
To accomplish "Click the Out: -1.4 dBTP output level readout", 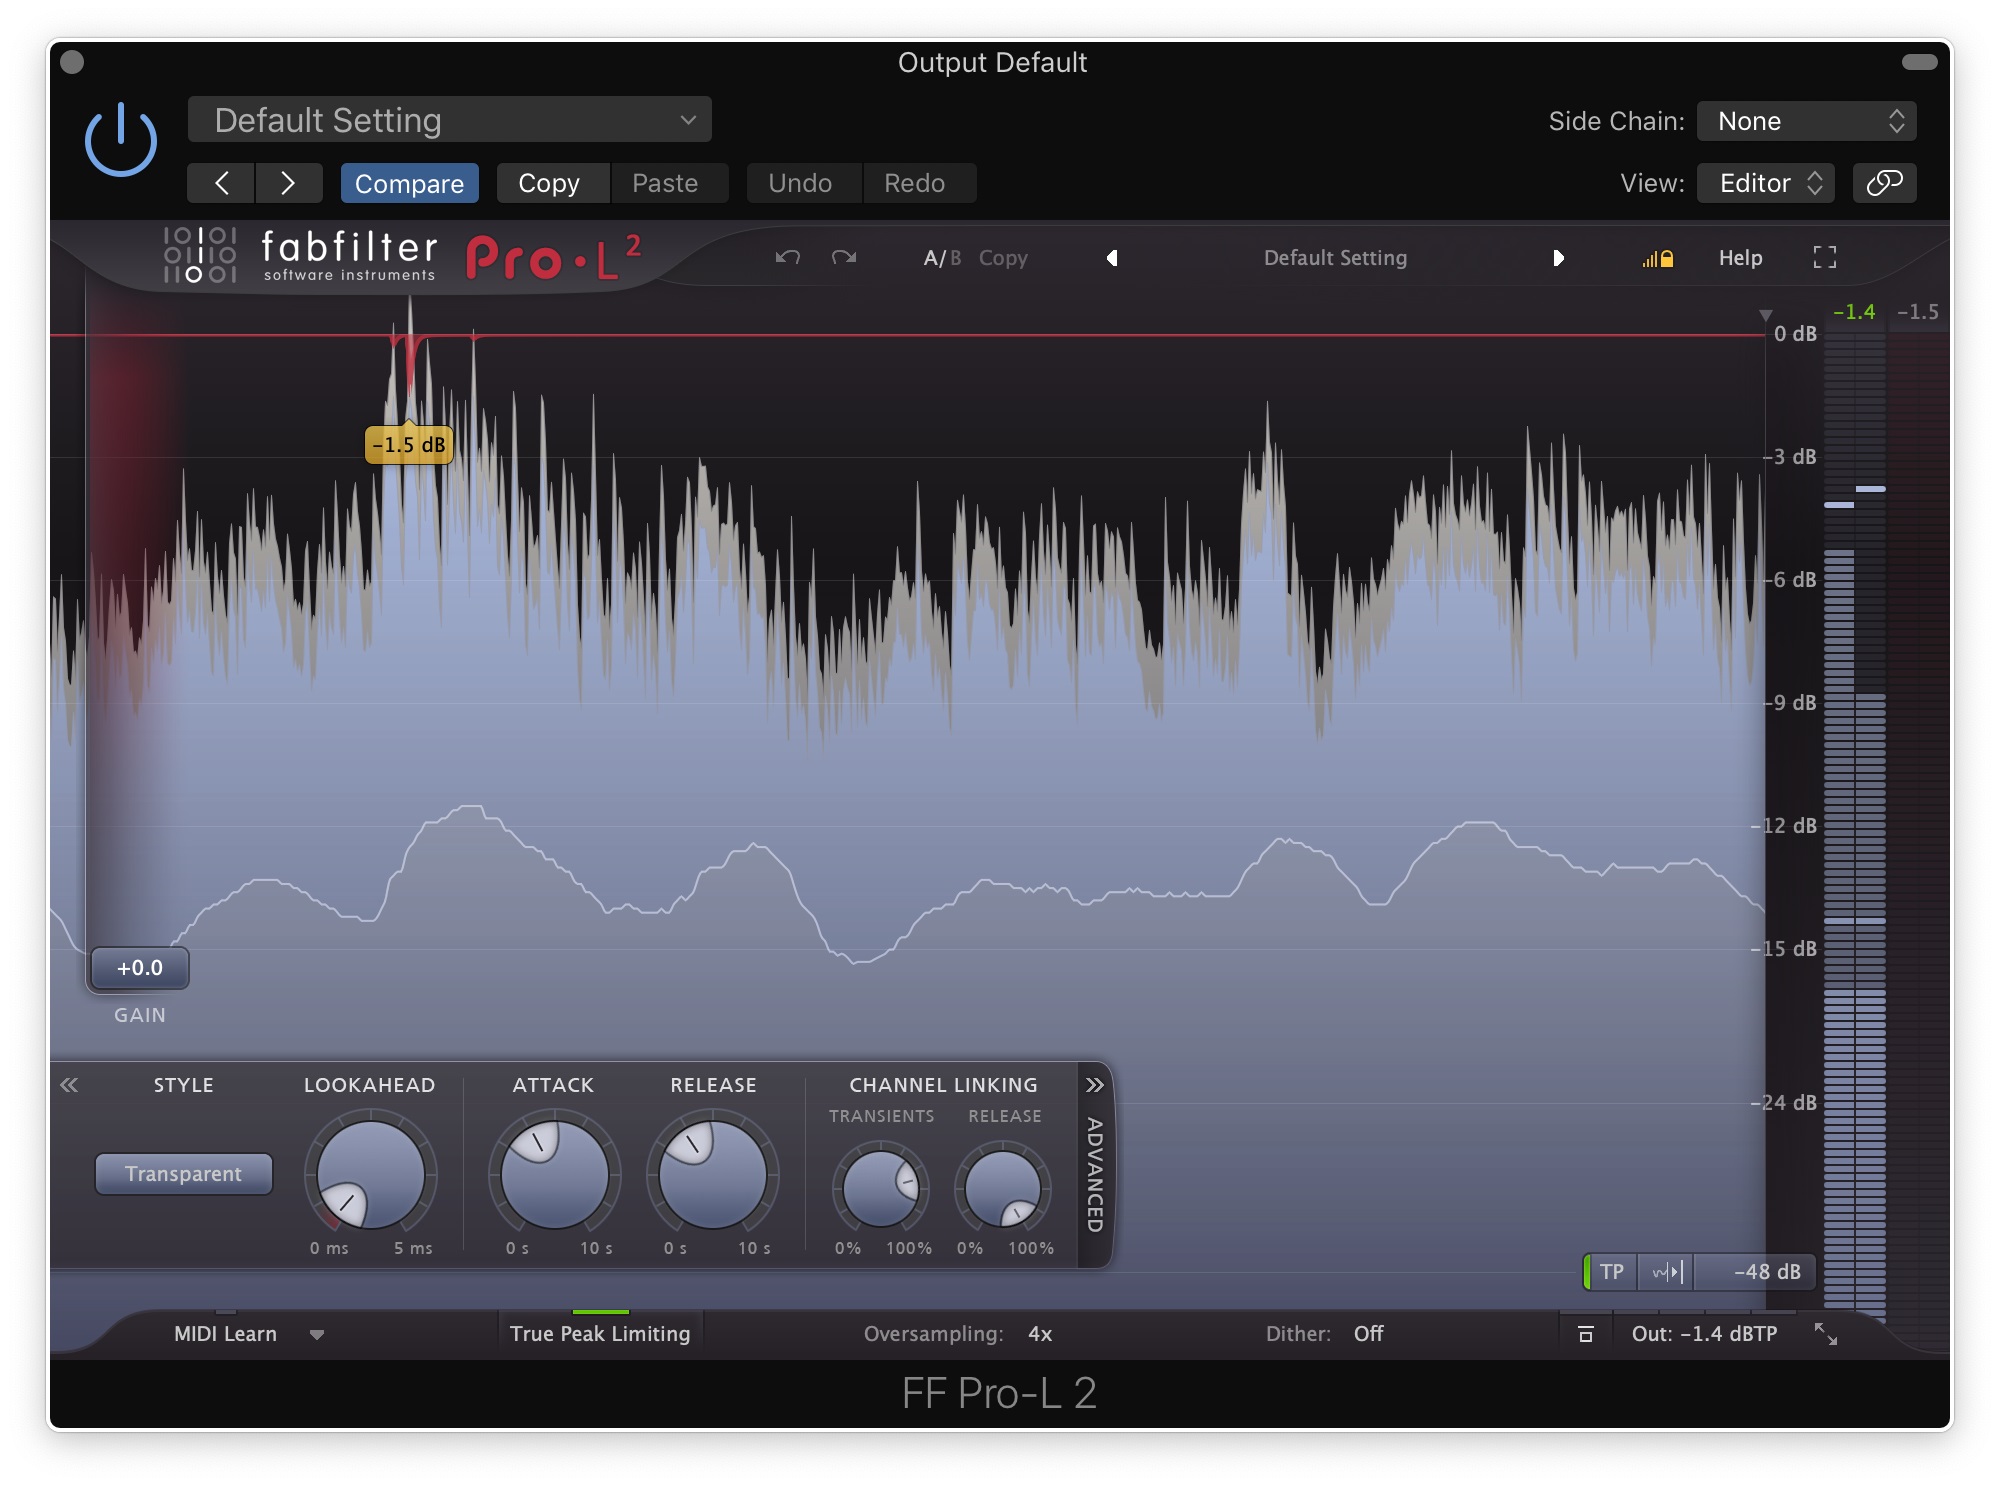I will point(1704,1334).
